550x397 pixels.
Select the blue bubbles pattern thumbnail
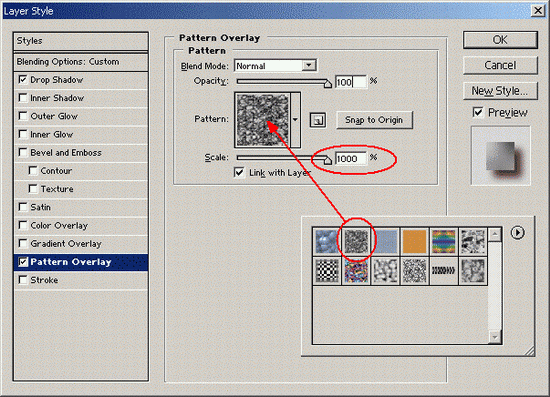pyautogui.click(x=327, y=241)
